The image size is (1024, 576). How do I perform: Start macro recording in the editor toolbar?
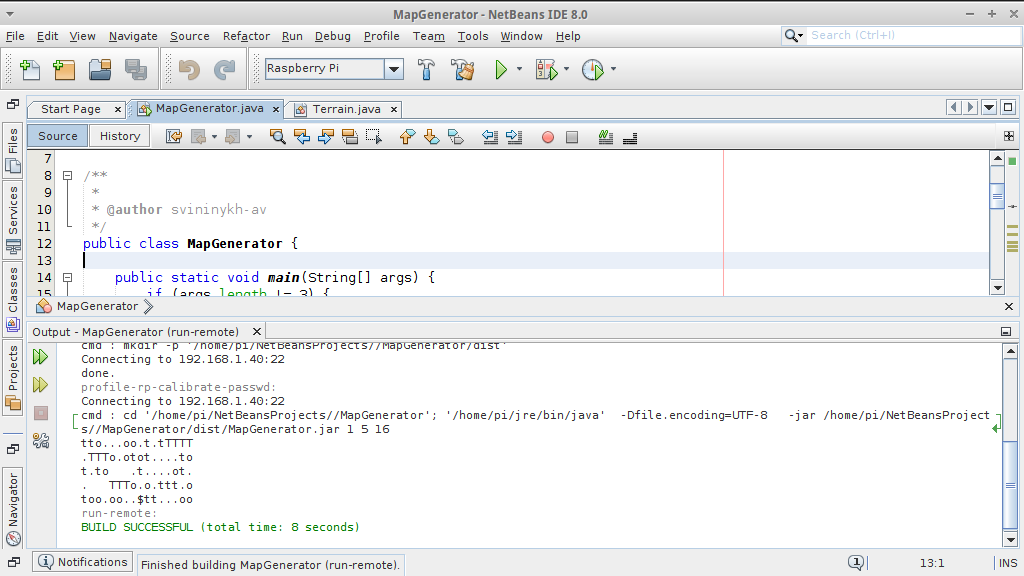pos(546,136)
